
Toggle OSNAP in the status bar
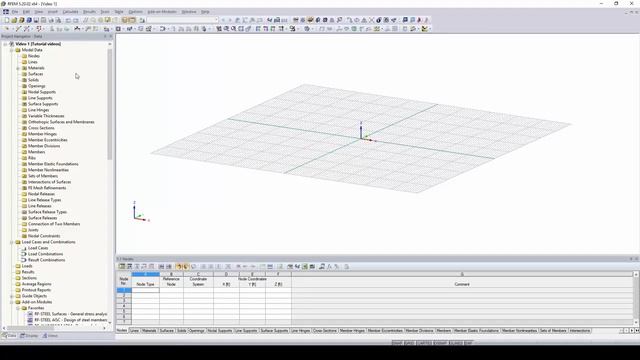pos(440,343)
